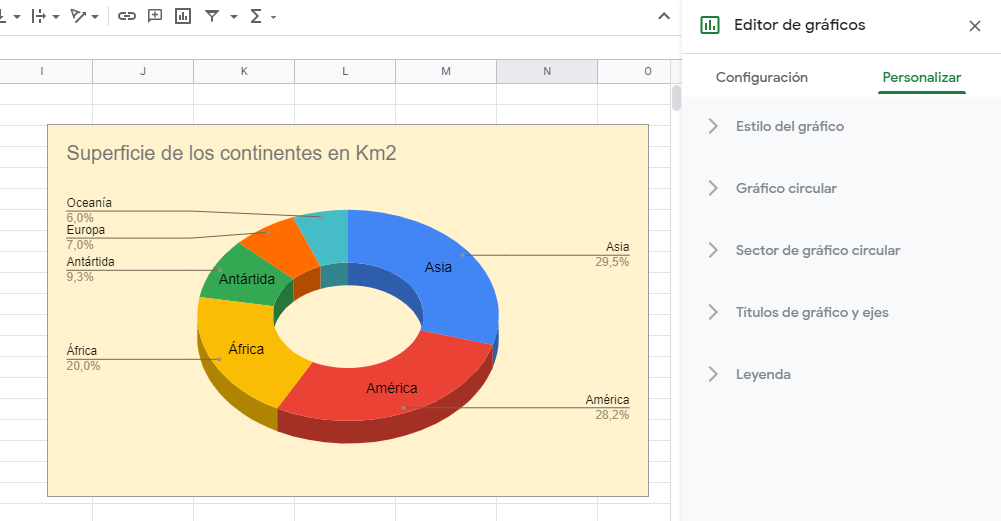Select the Personalizar tab
This screenshot has height=521, width=1001.
[921, 77]
